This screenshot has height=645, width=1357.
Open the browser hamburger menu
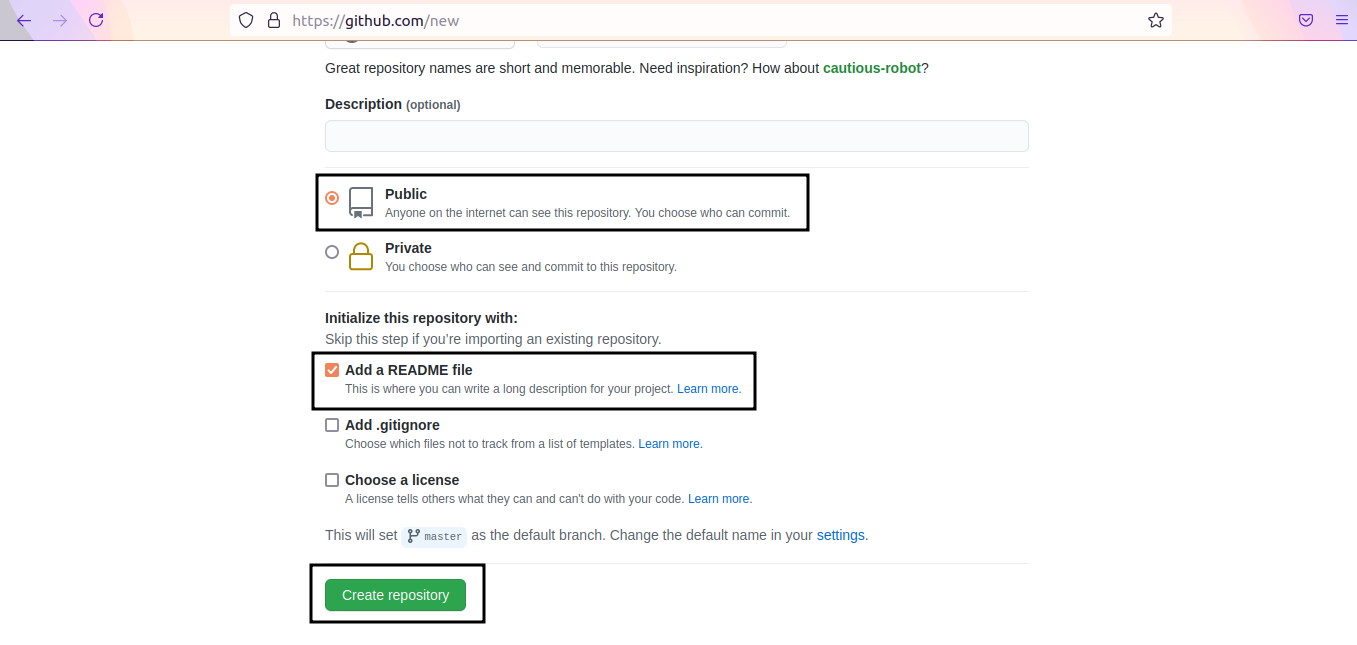1342,20
